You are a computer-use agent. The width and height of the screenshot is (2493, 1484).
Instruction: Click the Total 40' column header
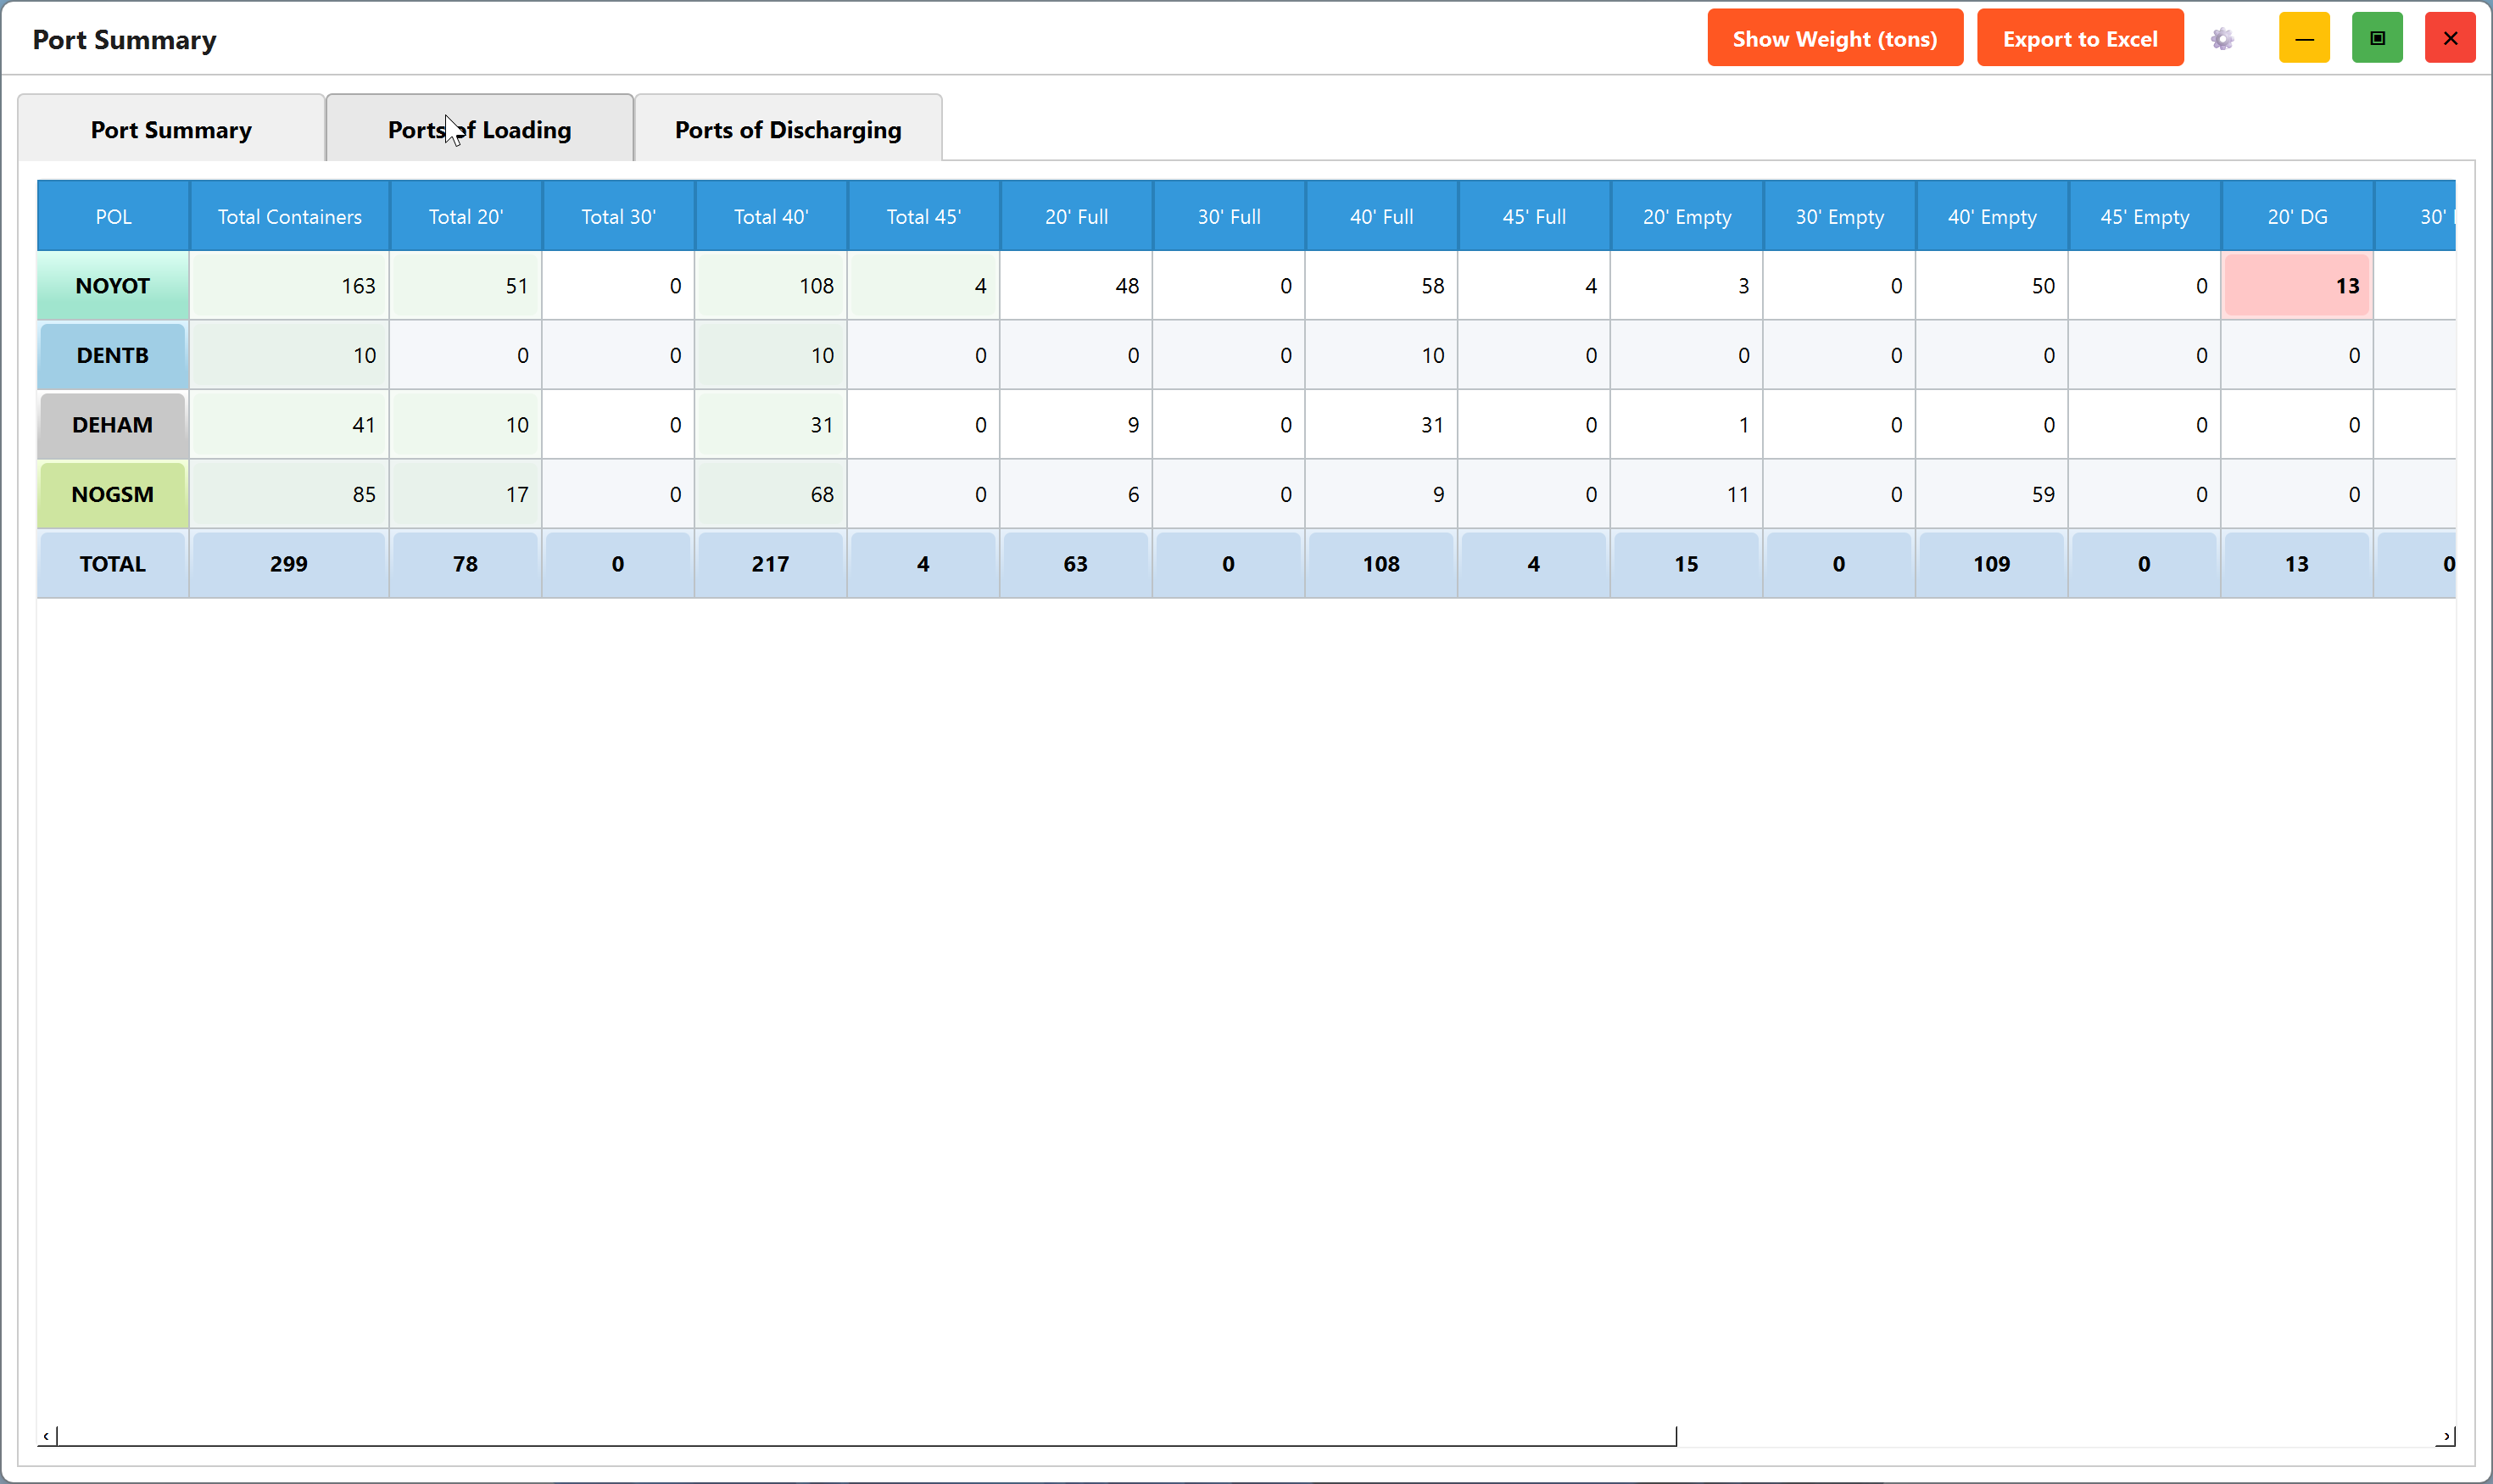tap(771, 216)
